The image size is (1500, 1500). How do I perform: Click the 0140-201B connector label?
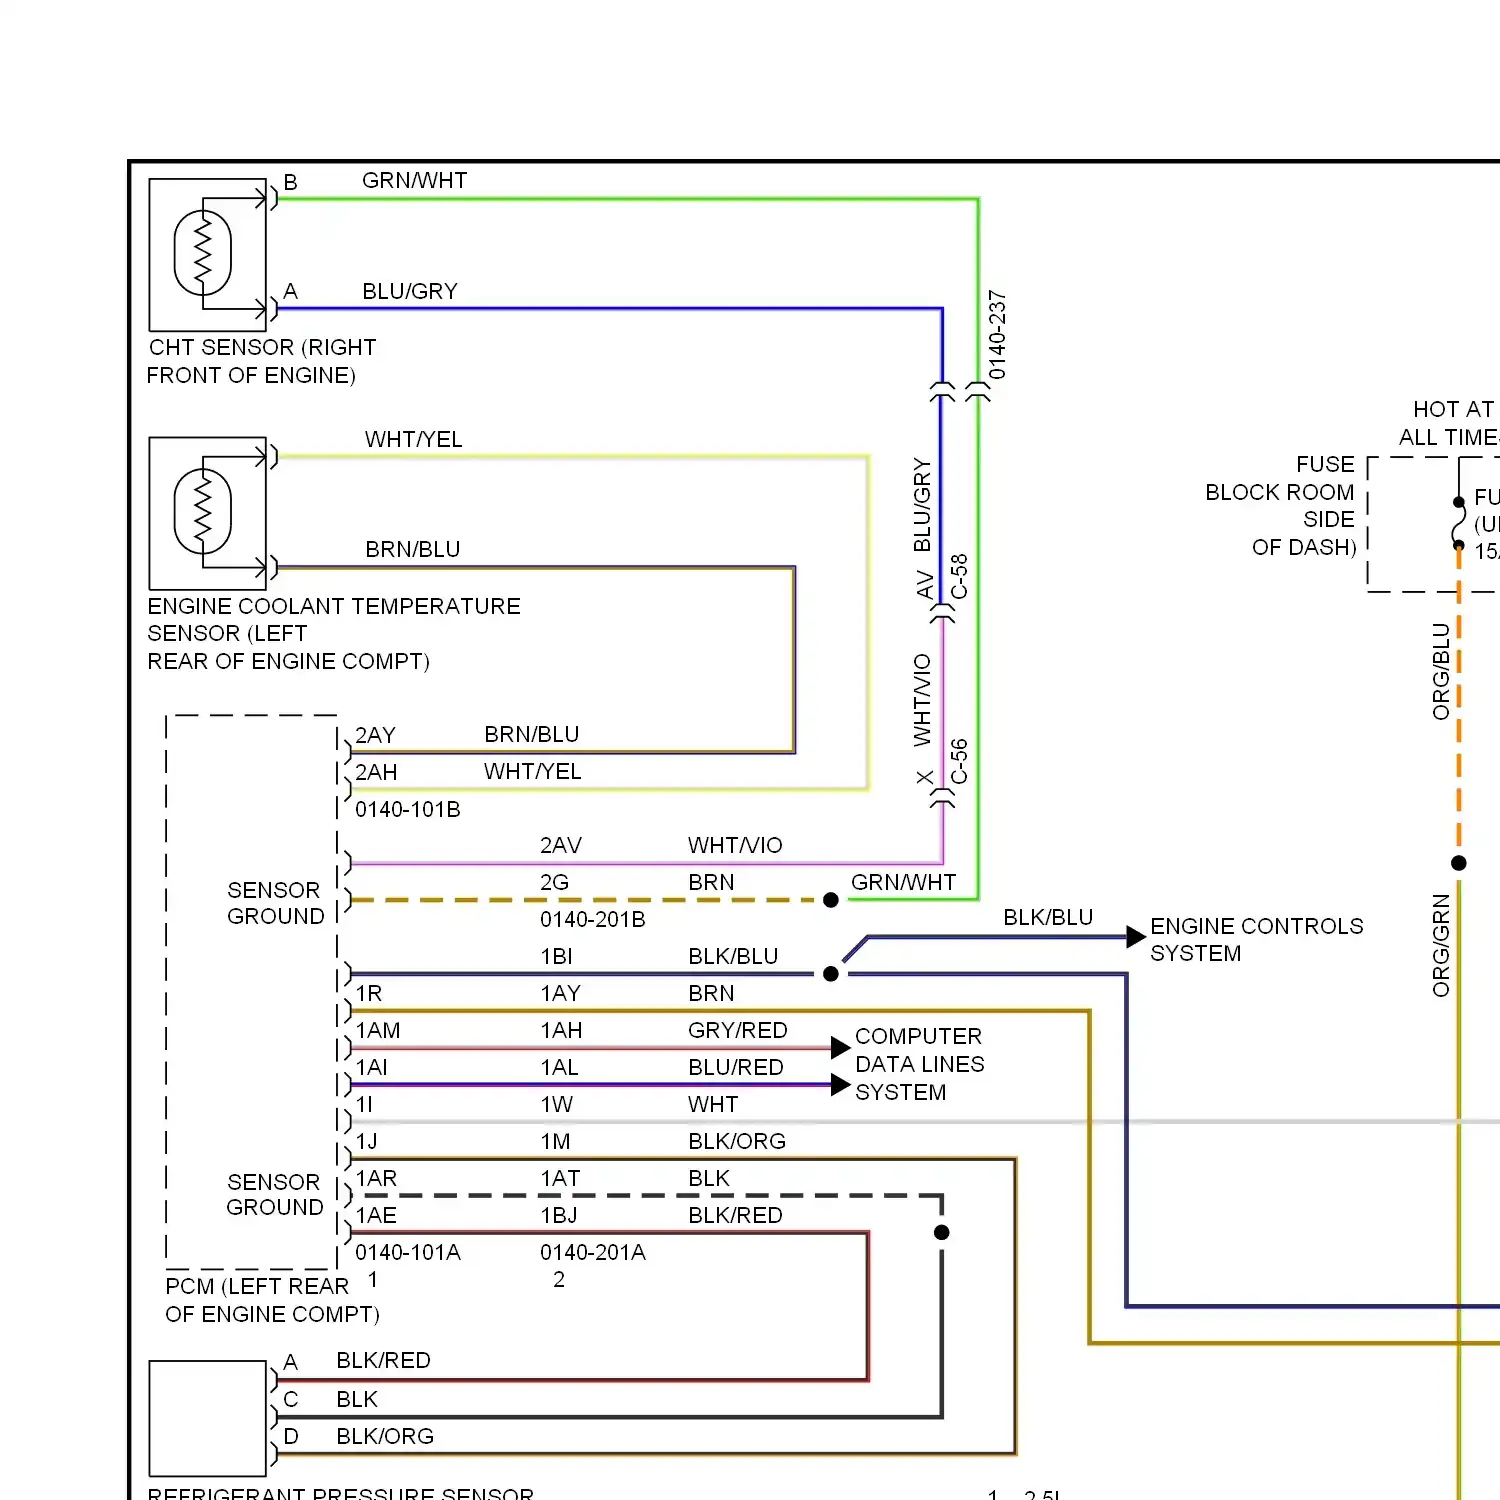click(x=593, y=920)
